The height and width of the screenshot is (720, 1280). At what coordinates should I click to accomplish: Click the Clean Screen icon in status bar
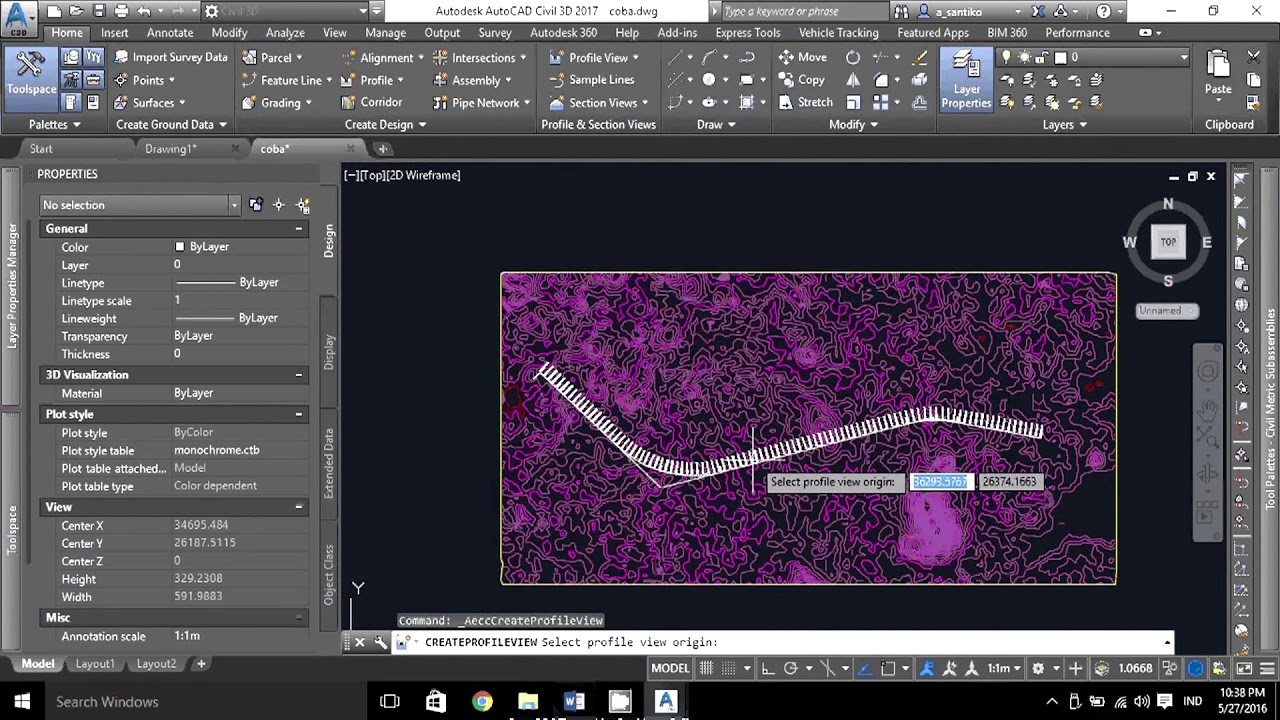click(x=1244, y=668)
